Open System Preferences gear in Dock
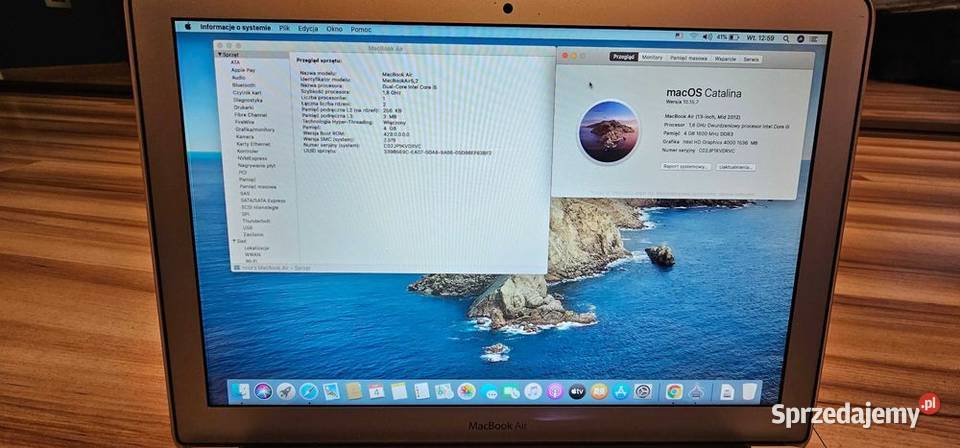 pos(643,391)
